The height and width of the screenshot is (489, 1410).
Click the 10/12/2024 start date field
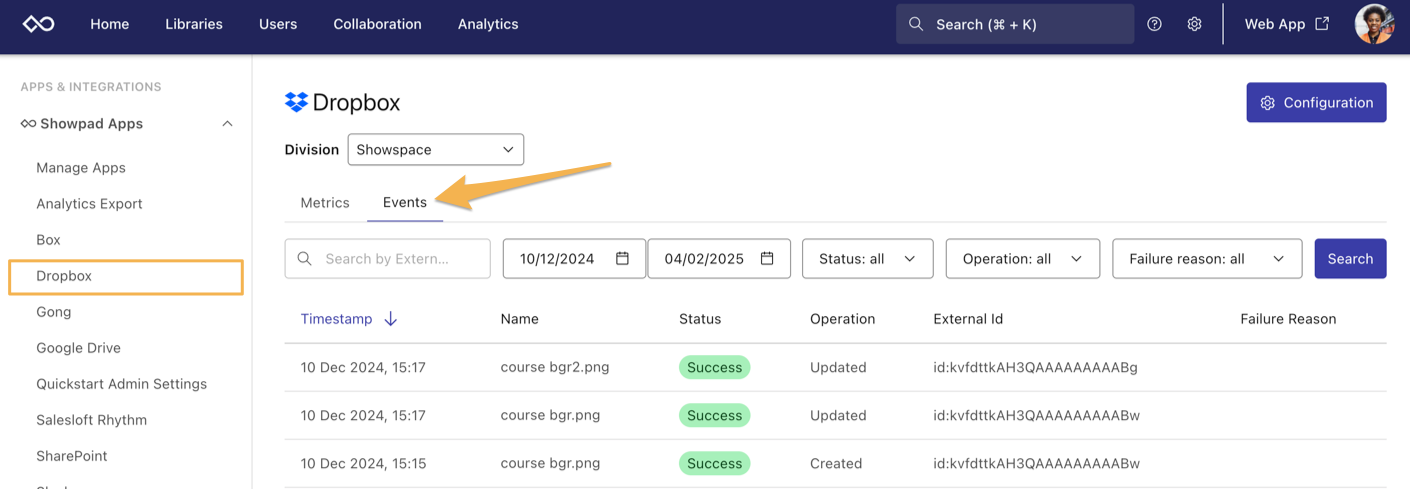(x=574, y=258)
